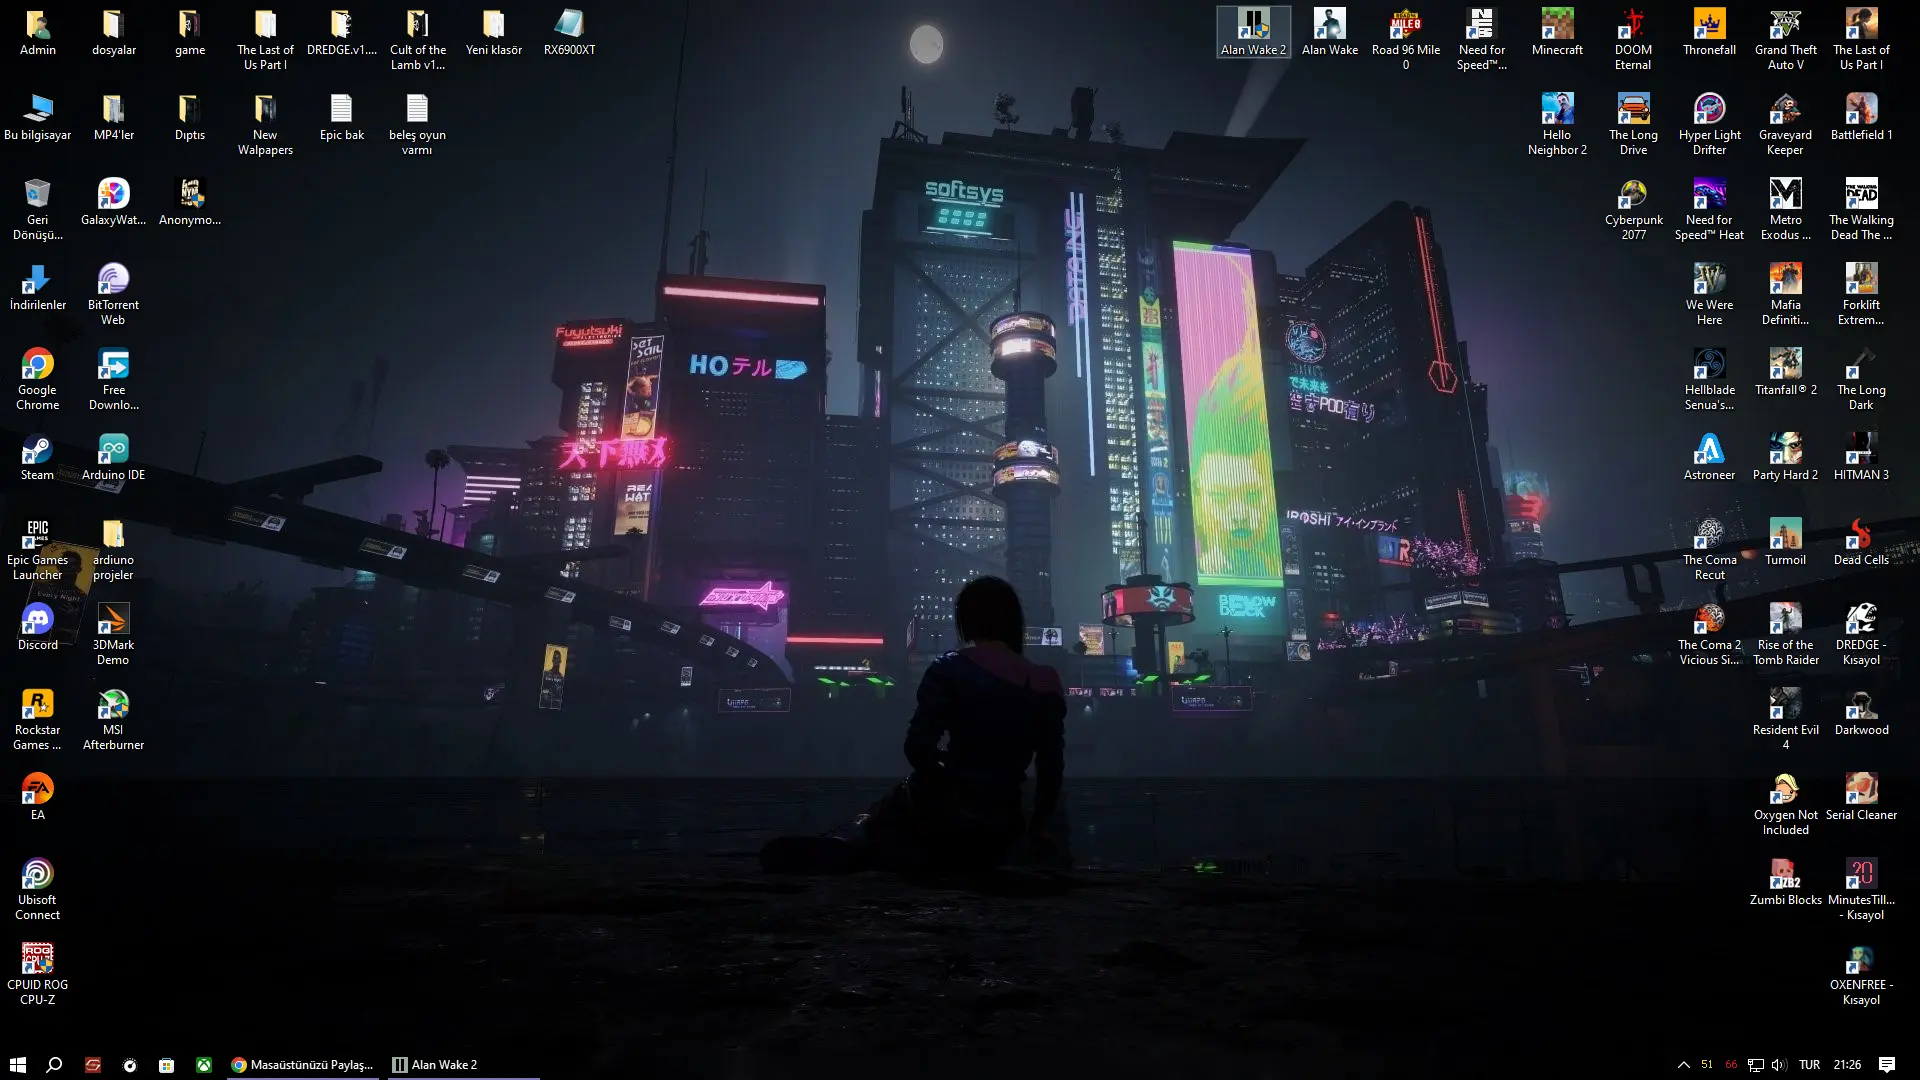Select the Battlefield 1 icon
Image resolution: width=1920 pixels, height=1080 pixels.
(x=1861, y=117)
